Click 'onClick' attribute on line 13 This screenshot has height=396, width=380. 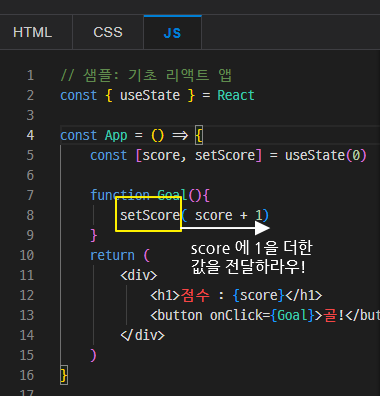click(x=236, y=315)
